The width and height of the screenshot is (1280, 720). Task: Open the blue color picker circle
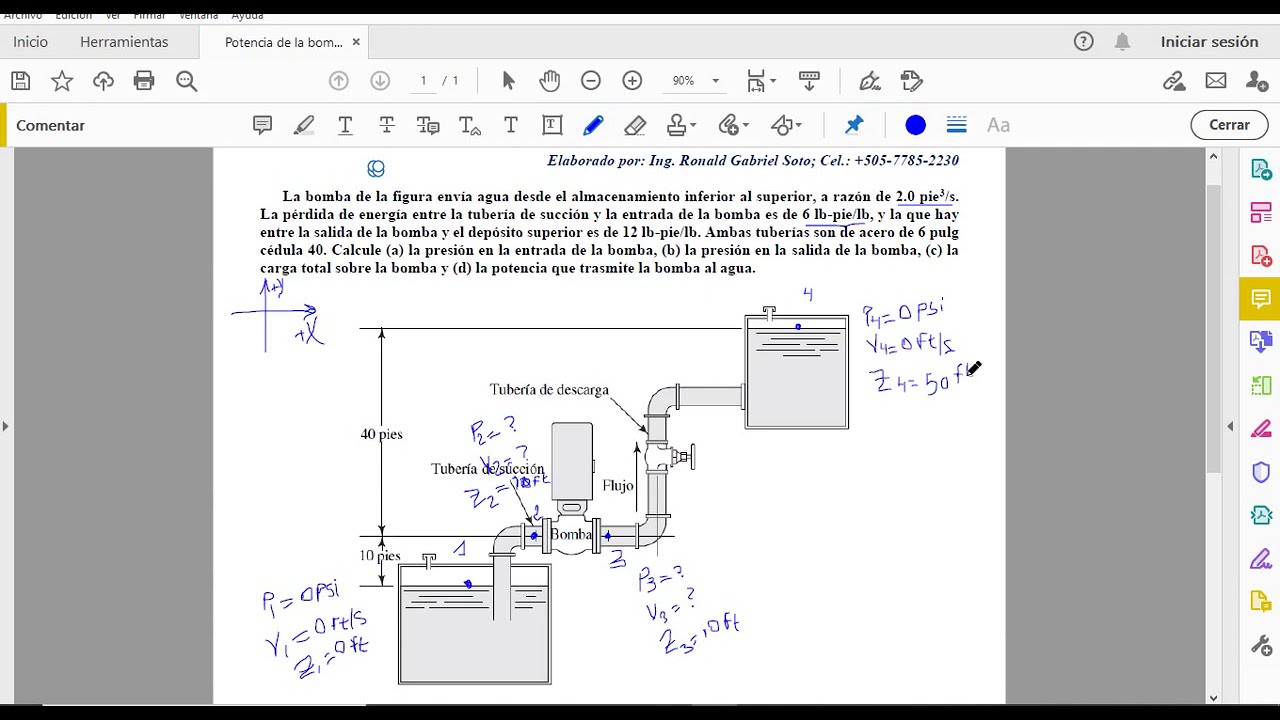coord(915,125)
